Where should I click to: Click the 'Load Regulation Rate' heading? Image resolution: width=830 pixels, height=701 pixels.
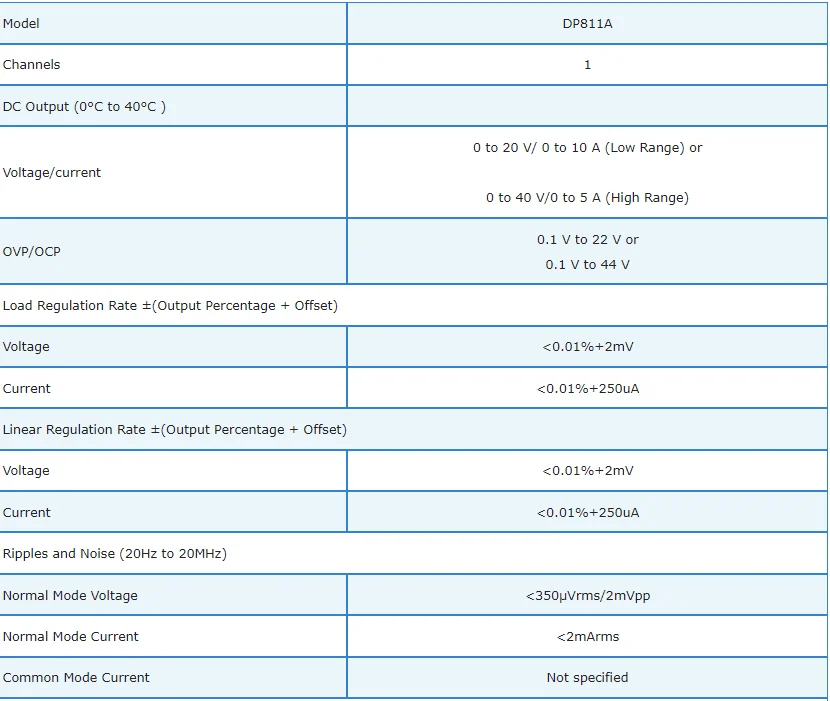[170, 305]
